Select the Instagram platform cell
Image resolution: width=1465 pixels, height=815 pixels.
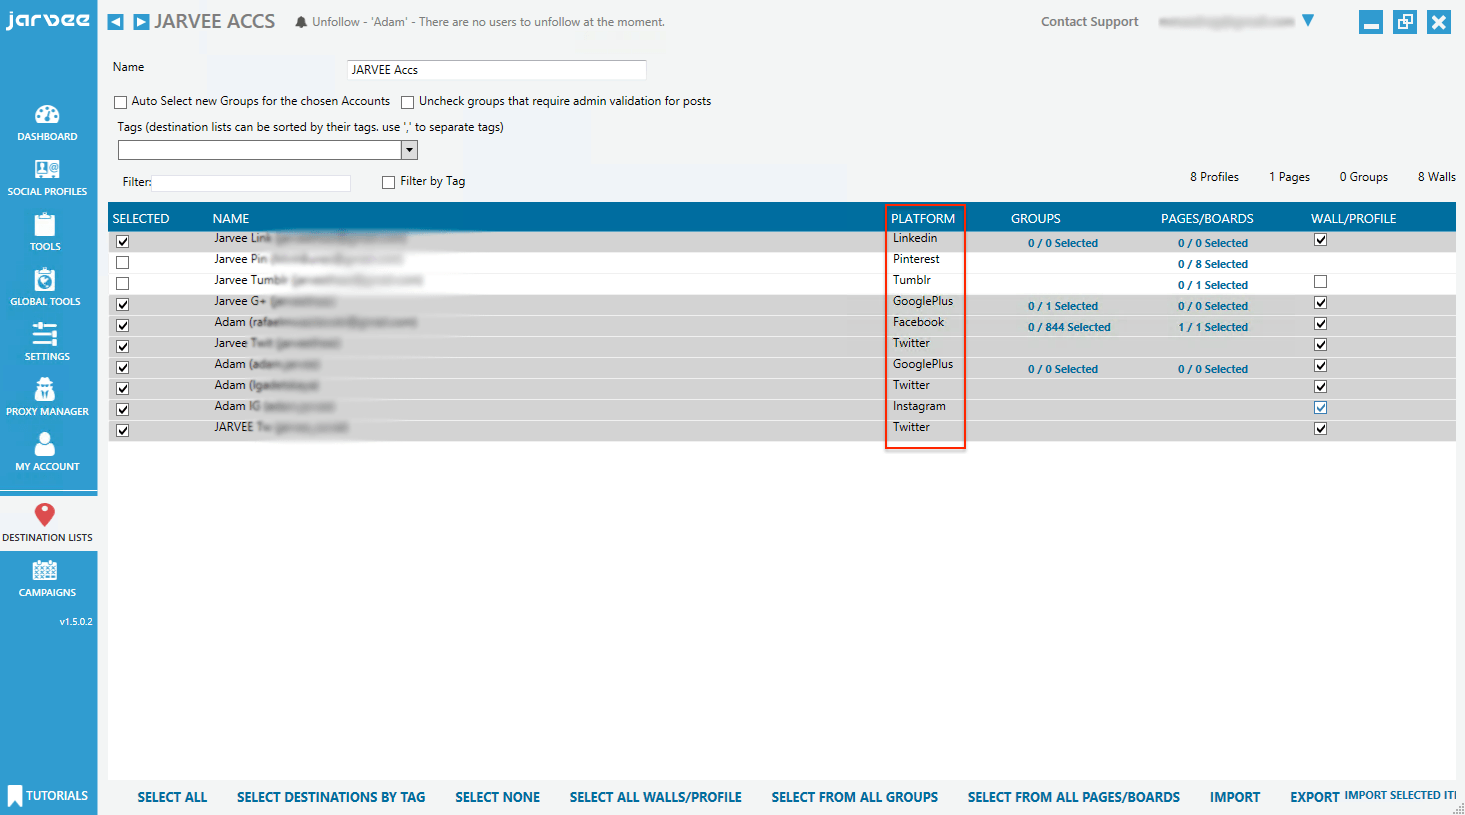[x=919, y=406]
